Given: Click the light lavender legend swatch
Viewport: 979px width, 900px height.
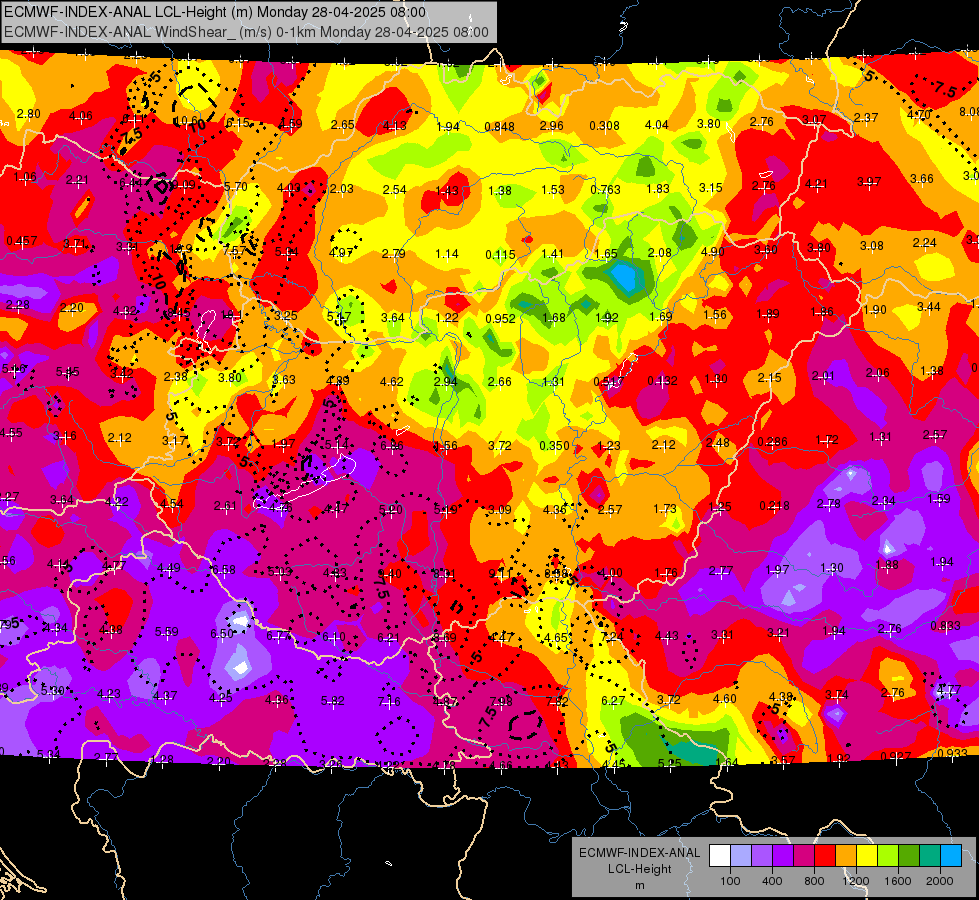Looking at the screenshot, I should 741,856.
